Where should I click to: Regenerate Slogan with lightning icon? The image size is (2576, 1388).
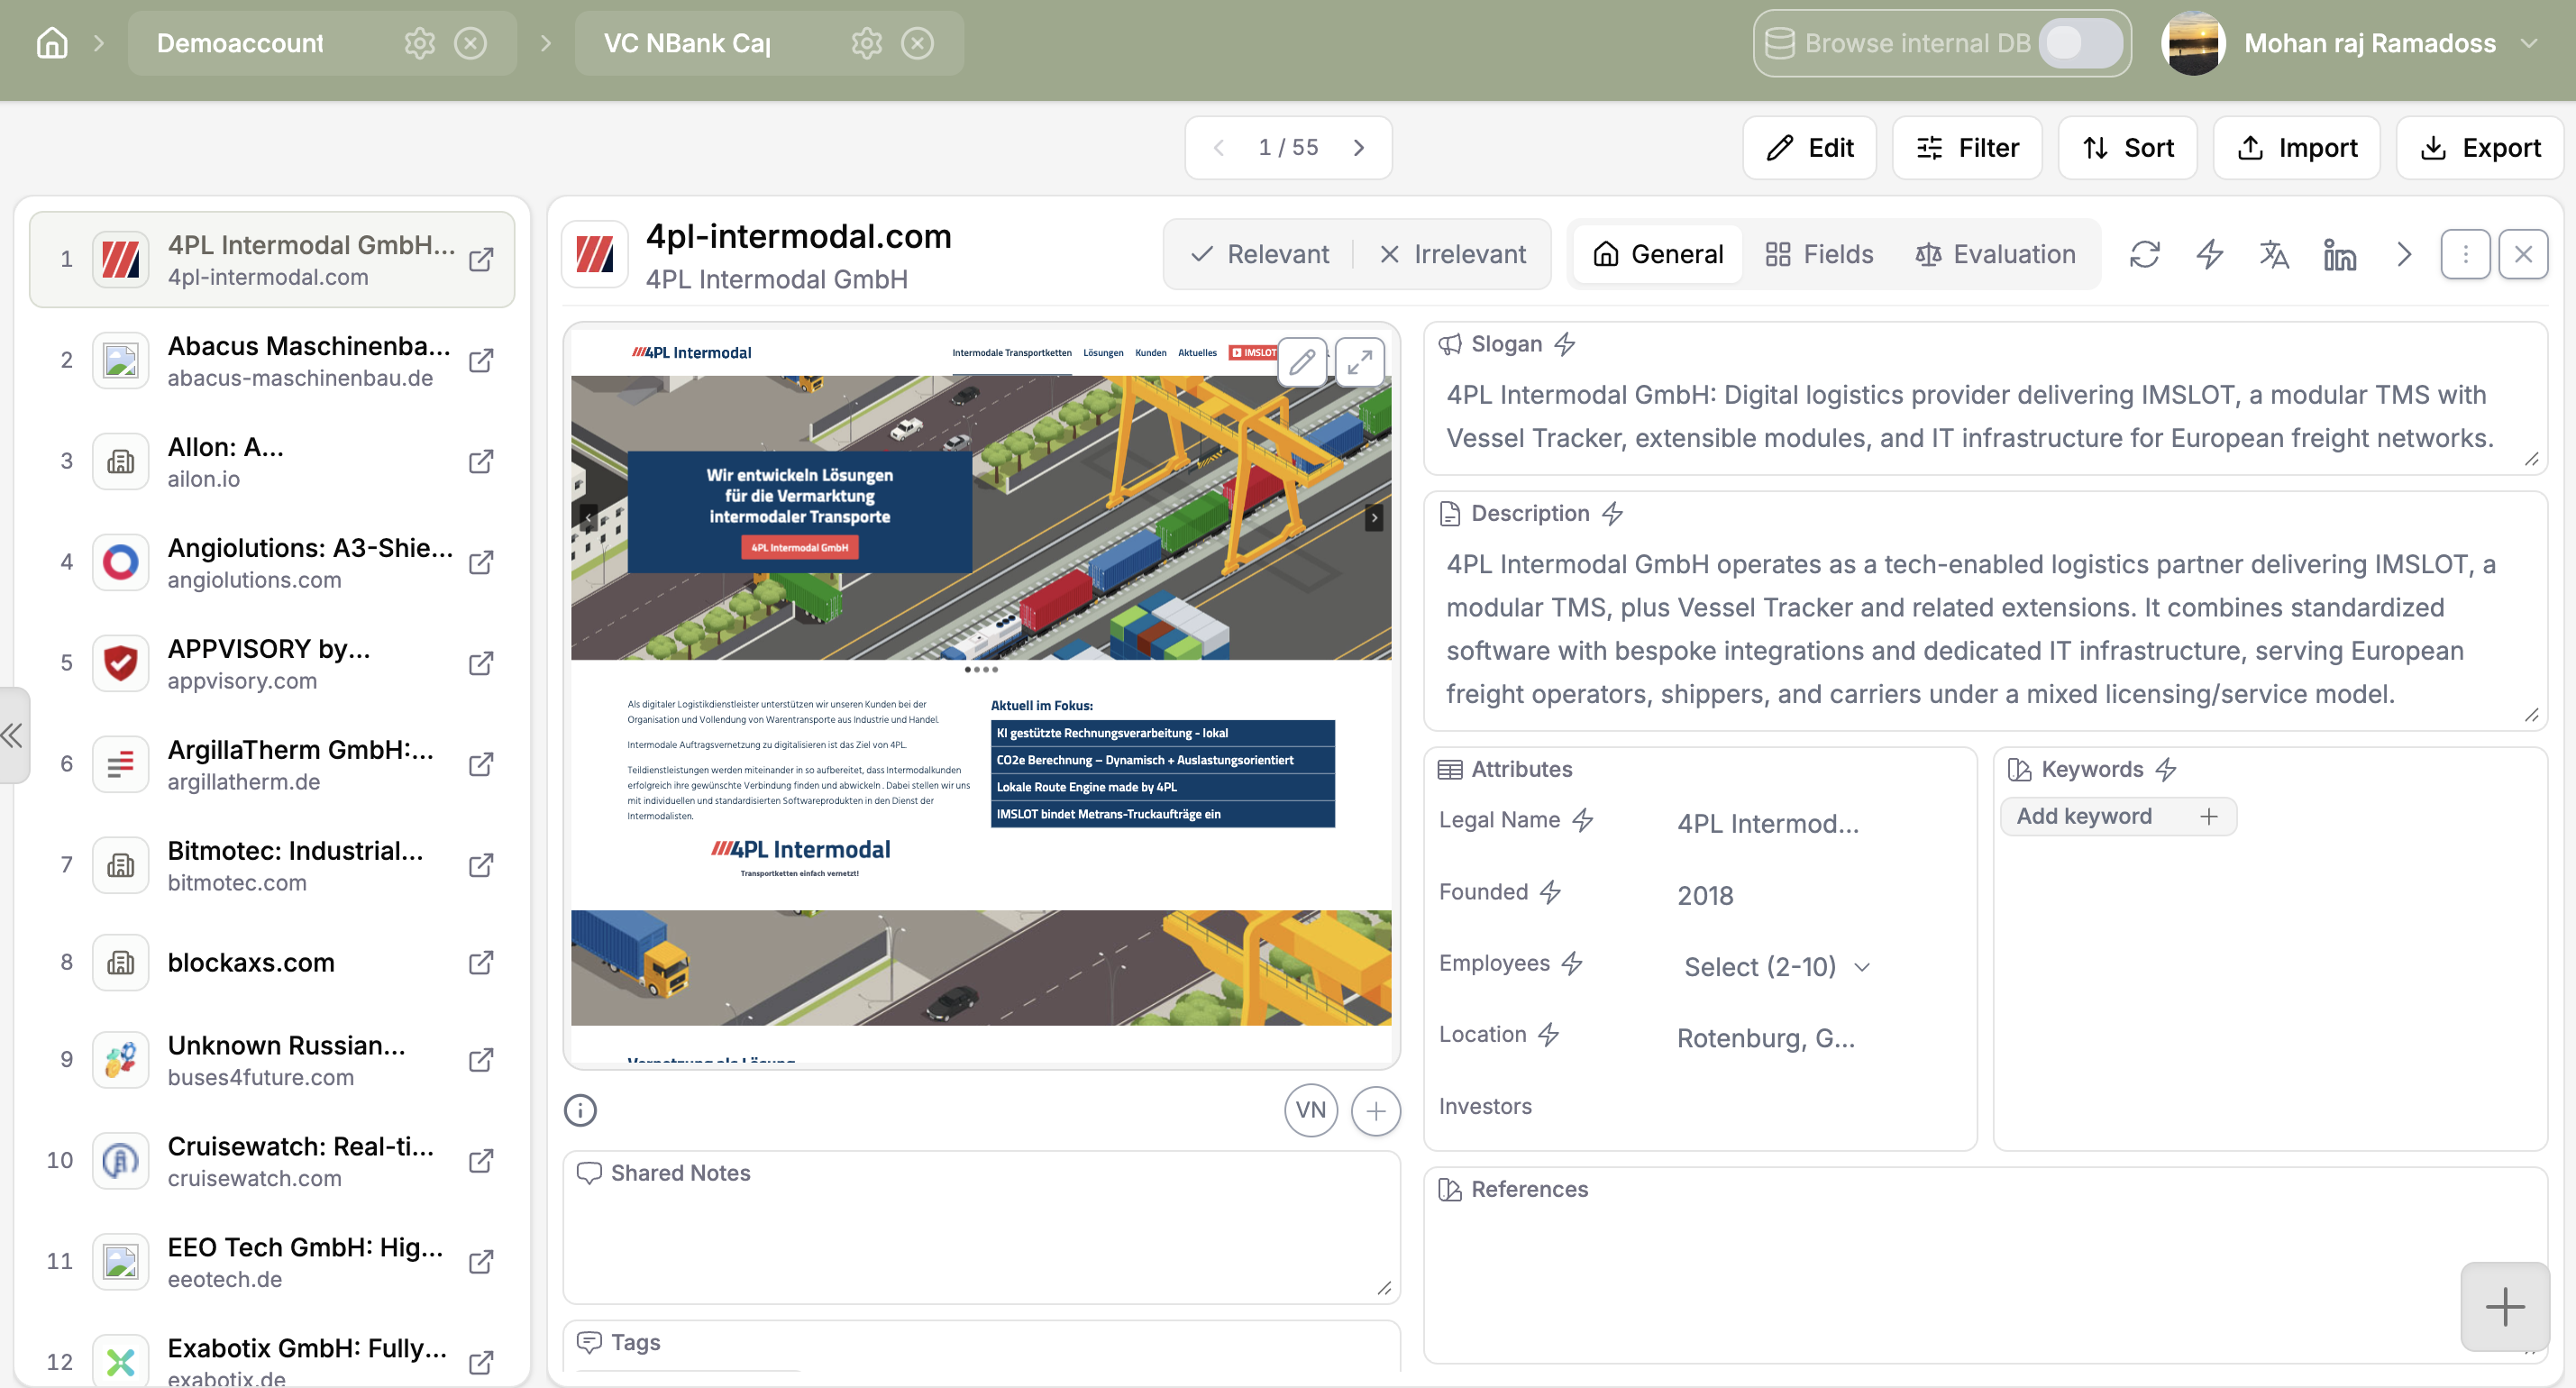pos(1565,344)
